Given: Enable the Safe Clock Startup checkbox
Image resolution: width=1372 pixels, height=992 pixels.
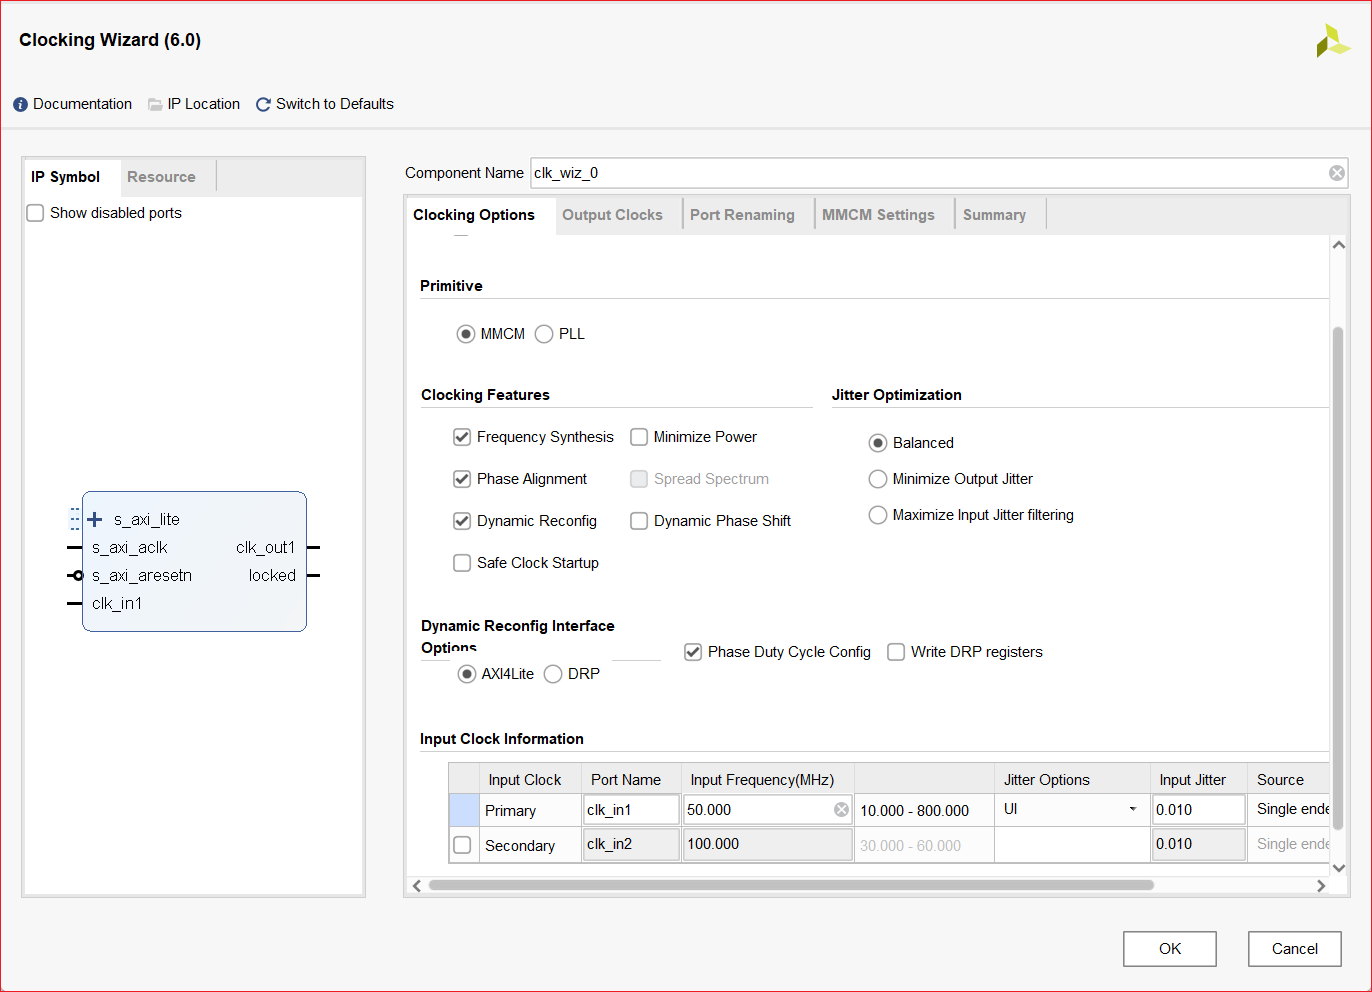Looking at the screenshot, I should pyautogui.click(x=462, y=563).
